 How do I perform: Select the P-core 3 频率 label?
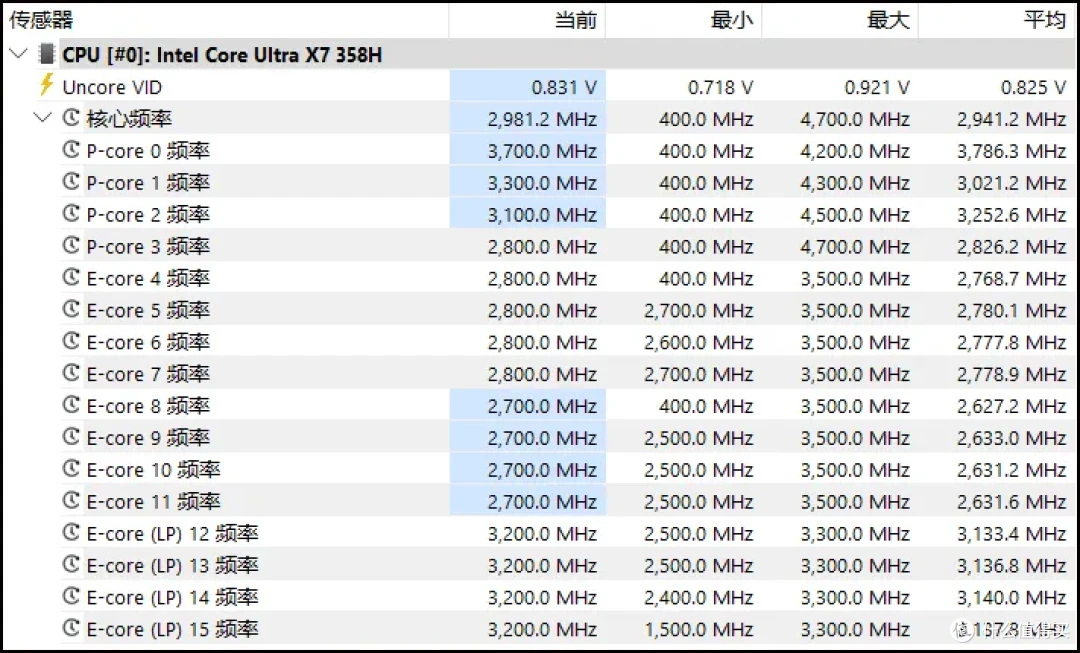click(148, 247)
